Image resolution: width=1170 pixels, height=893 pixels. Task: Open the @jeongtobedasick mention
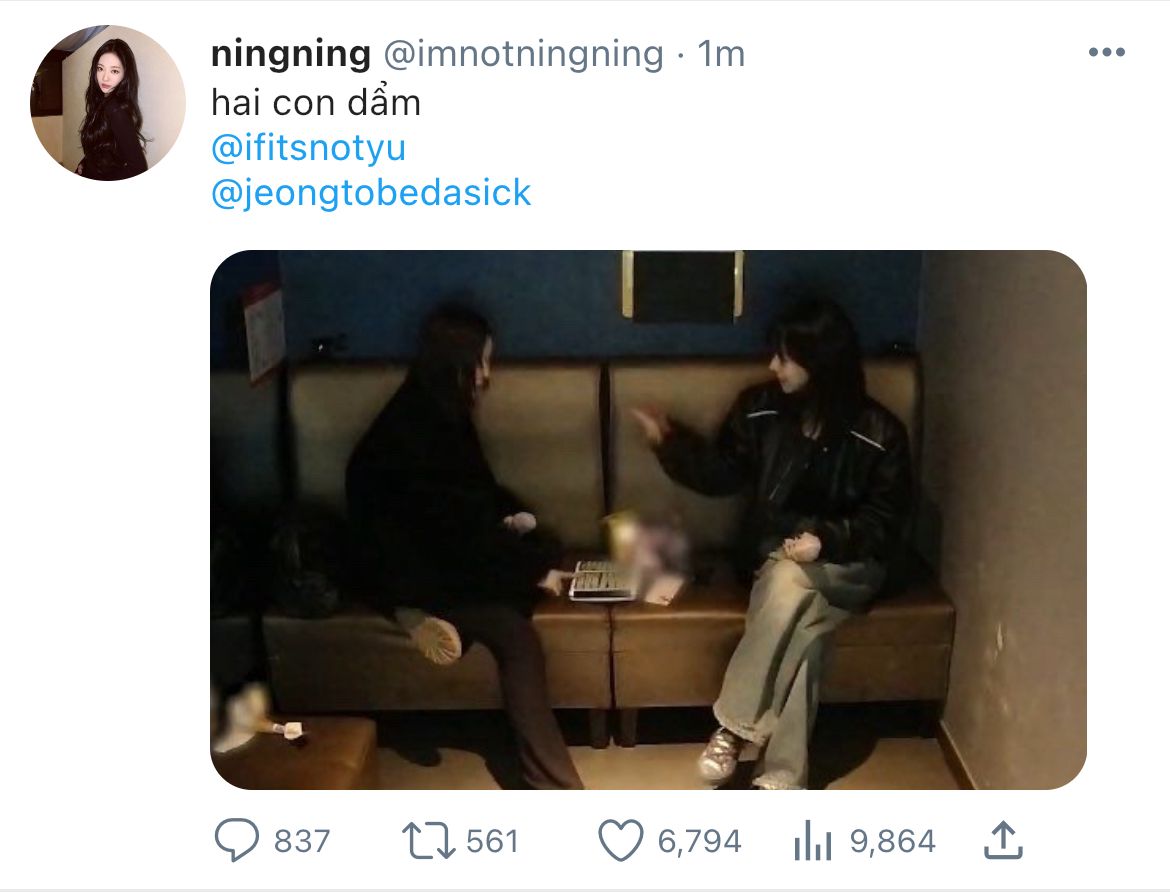371,192
